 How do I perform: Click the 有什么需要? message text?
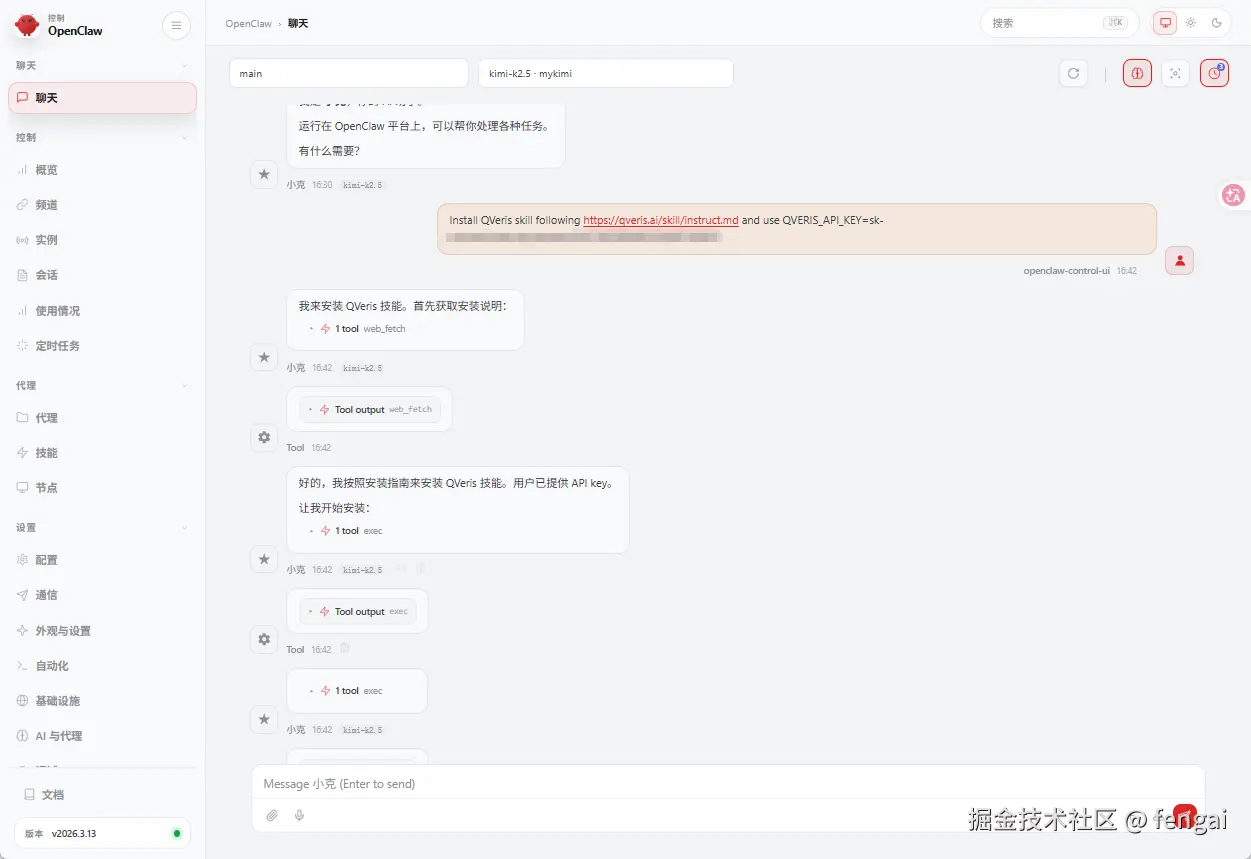pos(329,151)
